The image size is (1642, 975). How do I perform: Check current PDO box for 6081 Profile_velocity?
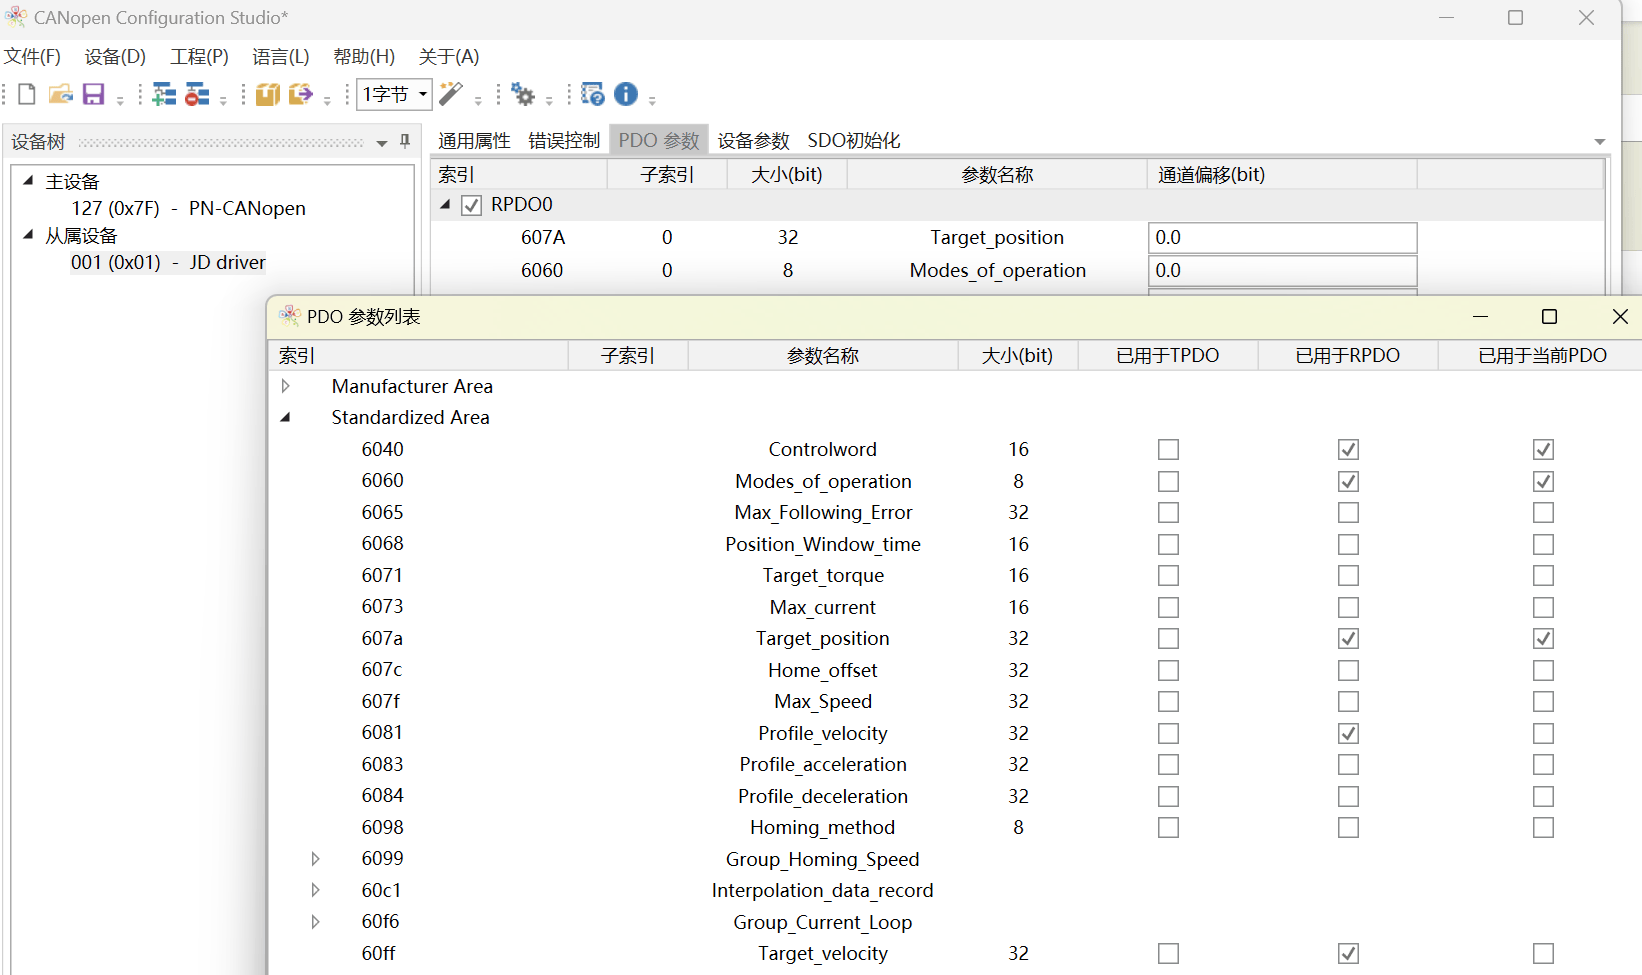point(1543,733)
